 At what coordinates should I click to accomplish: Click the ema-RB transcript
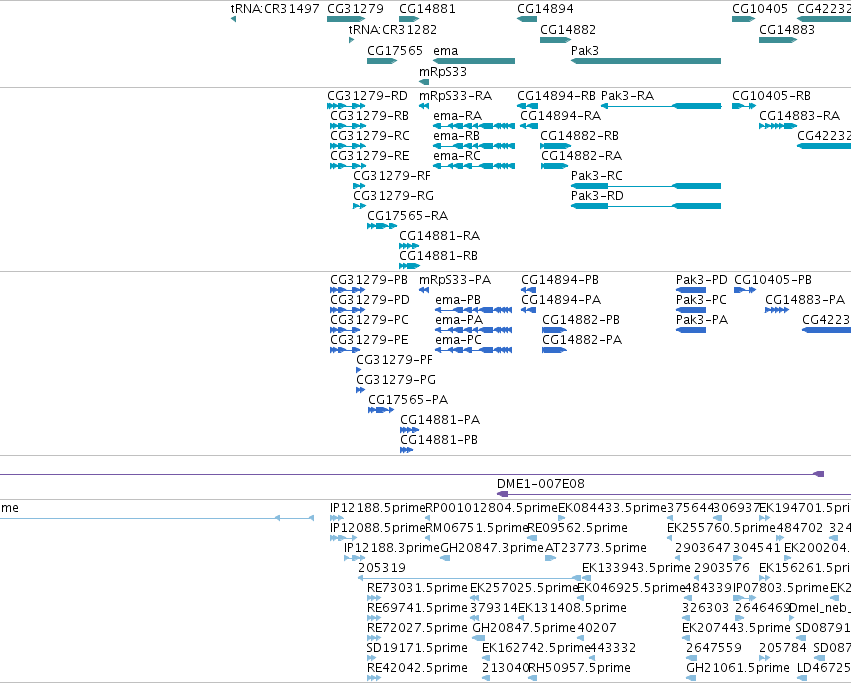coord(474,146)
